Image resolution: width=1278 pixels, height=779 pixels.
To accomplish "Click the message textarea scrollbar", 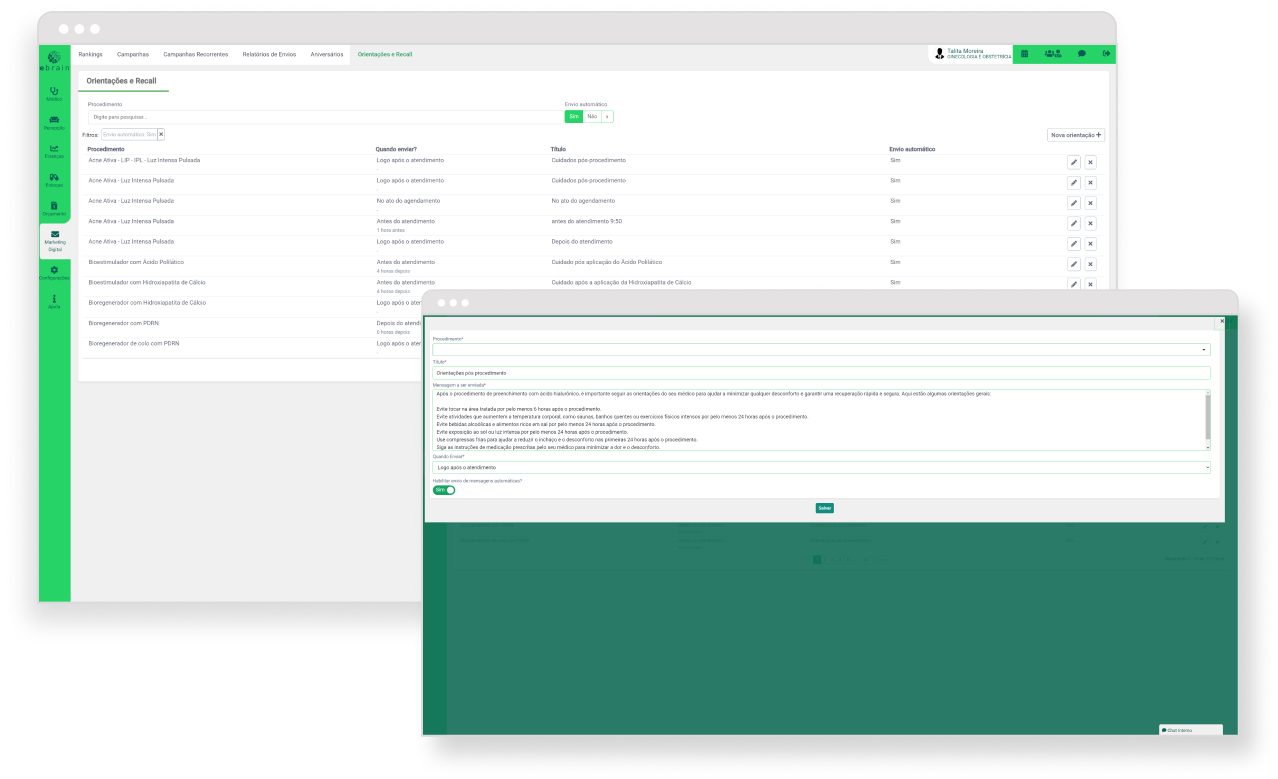I will (1207, 415).
